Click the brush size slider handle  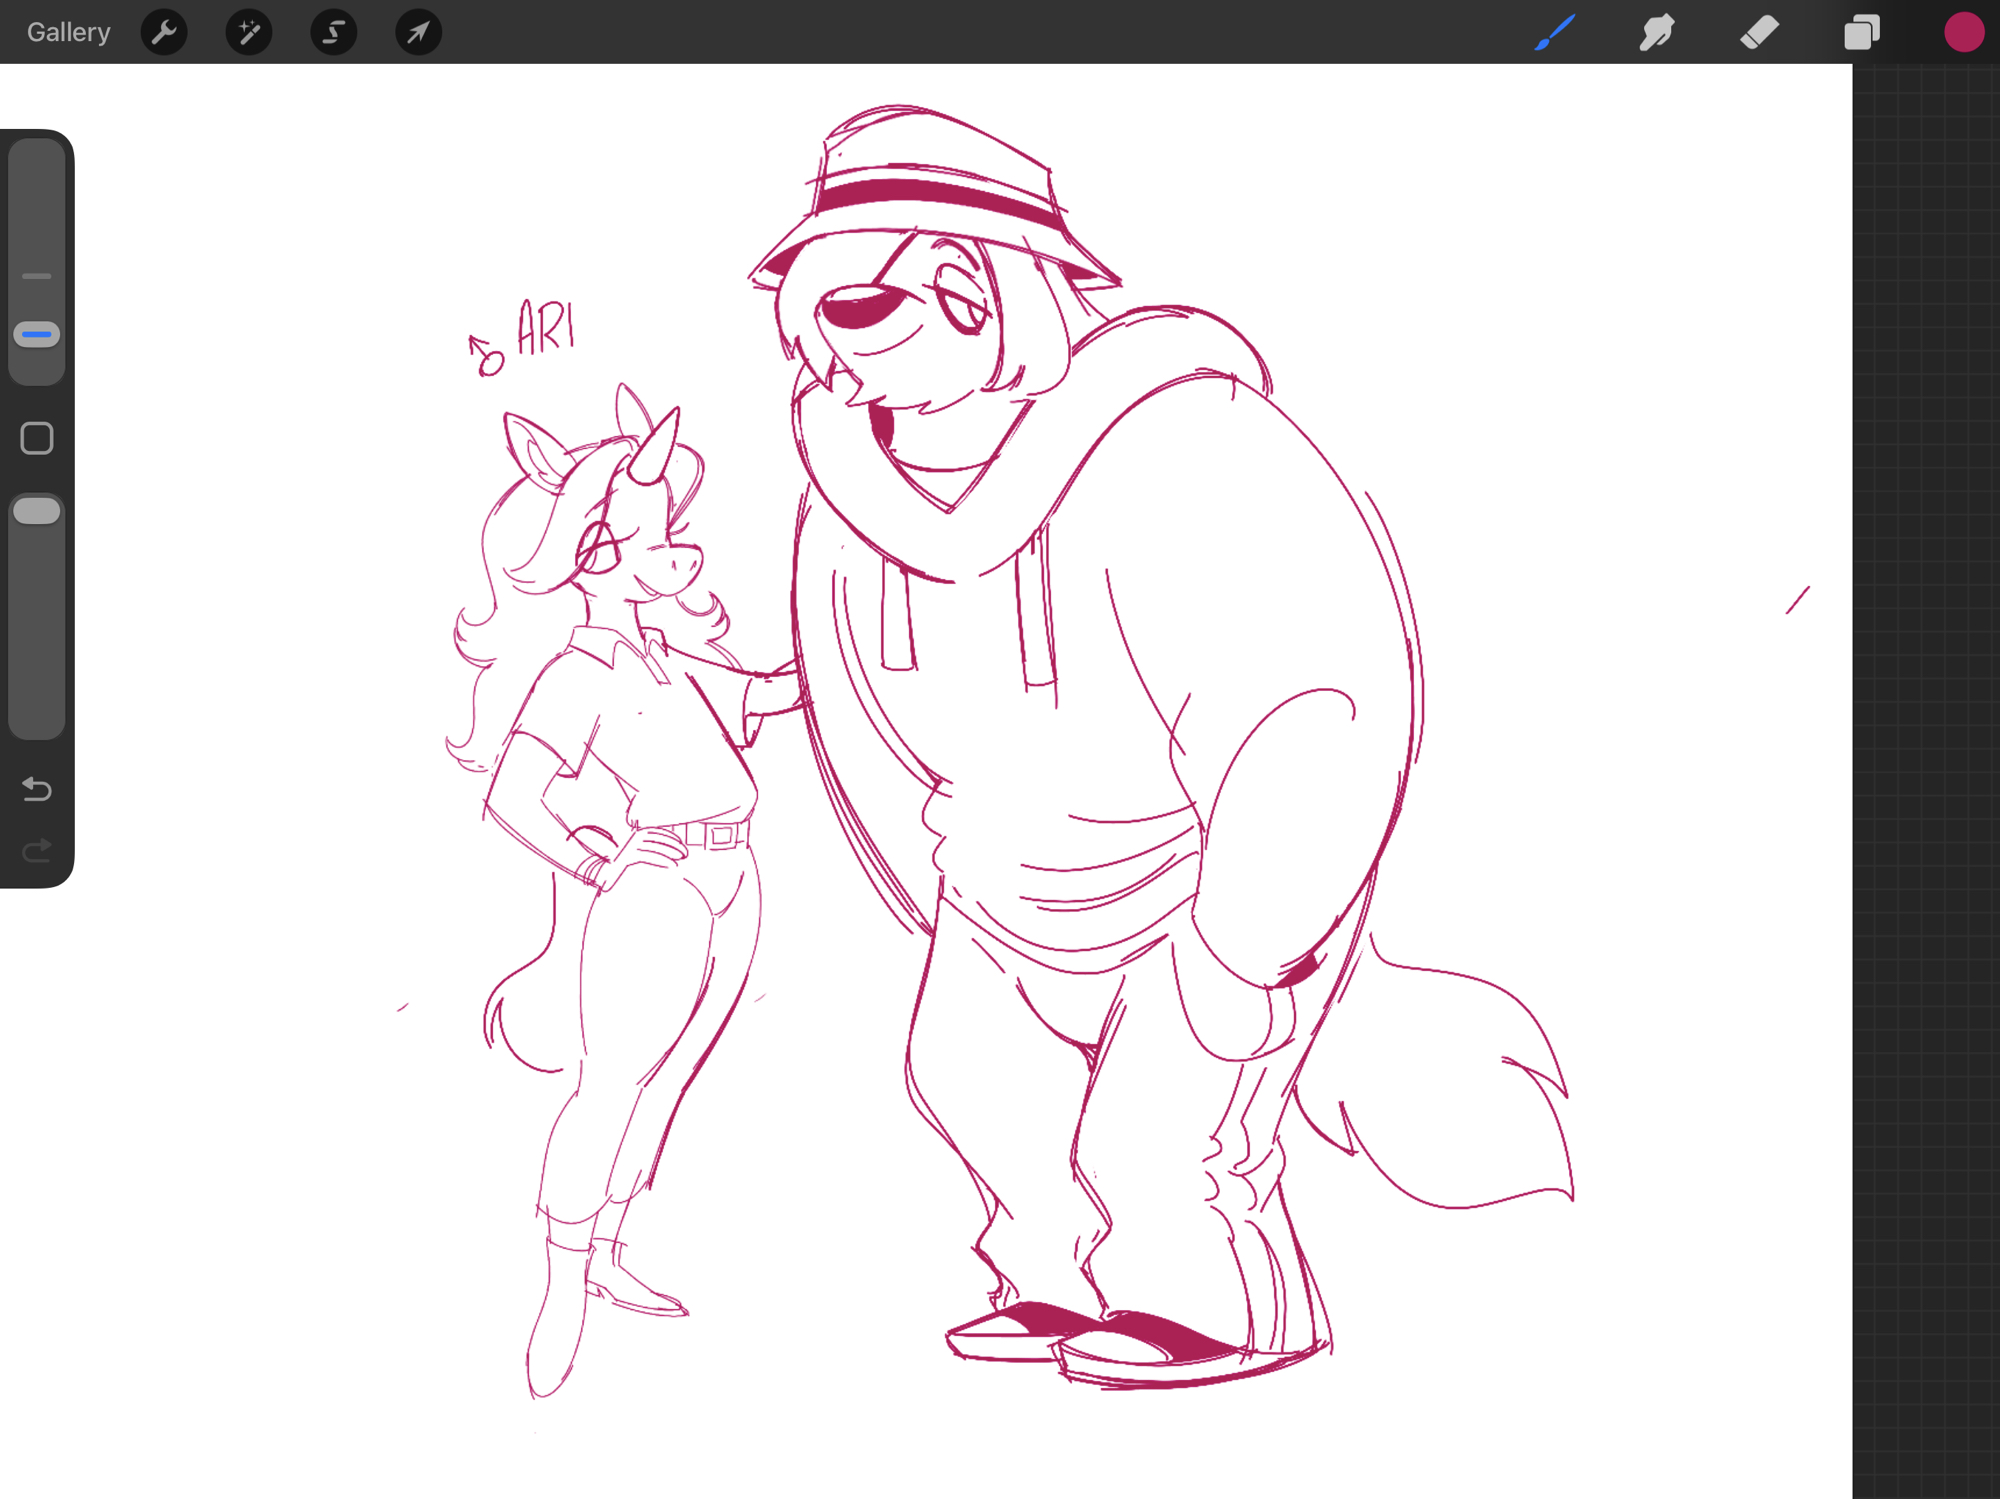(x=37, y=335)
